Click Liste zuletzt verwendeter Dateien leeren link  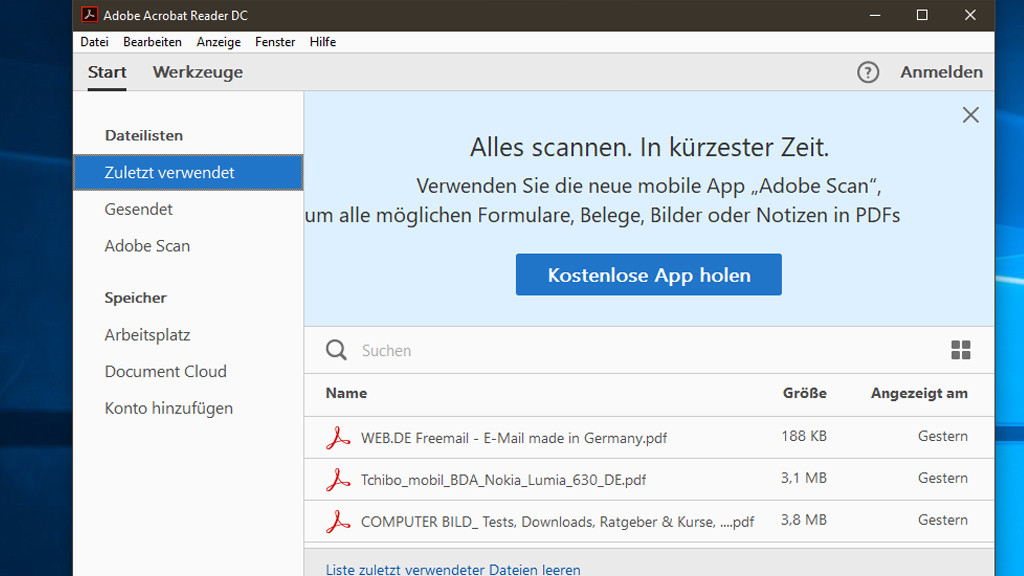453,569
